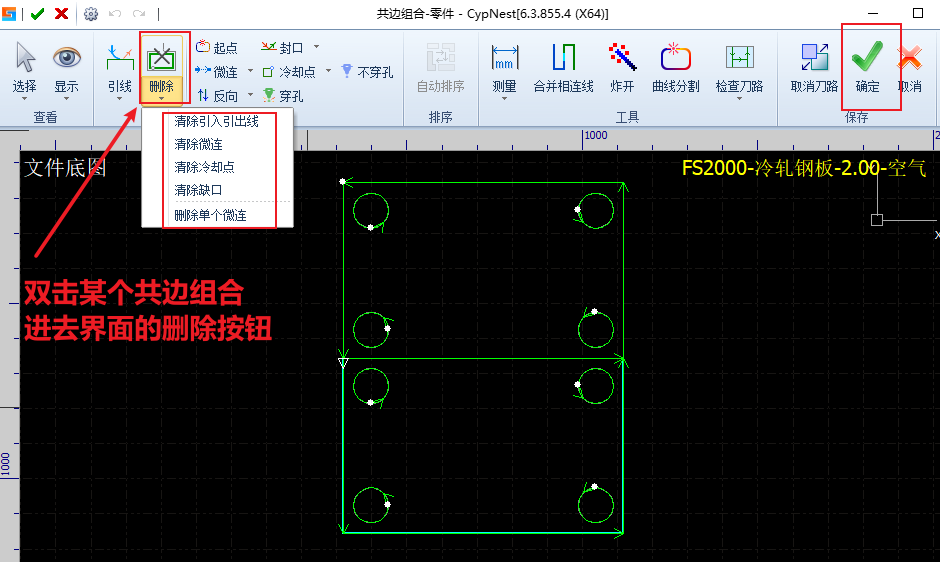Click the 自动排序 auto sort icon

pyautogui.click(x=441, y=58)
